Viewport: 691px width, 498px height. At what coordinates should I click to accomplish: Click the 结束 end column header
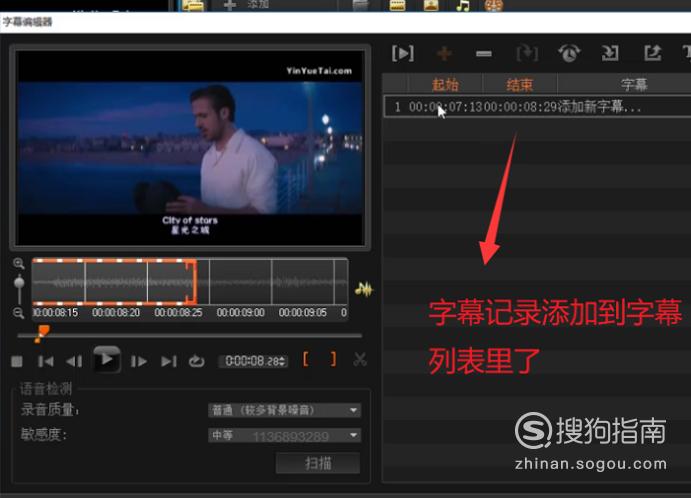520,84
